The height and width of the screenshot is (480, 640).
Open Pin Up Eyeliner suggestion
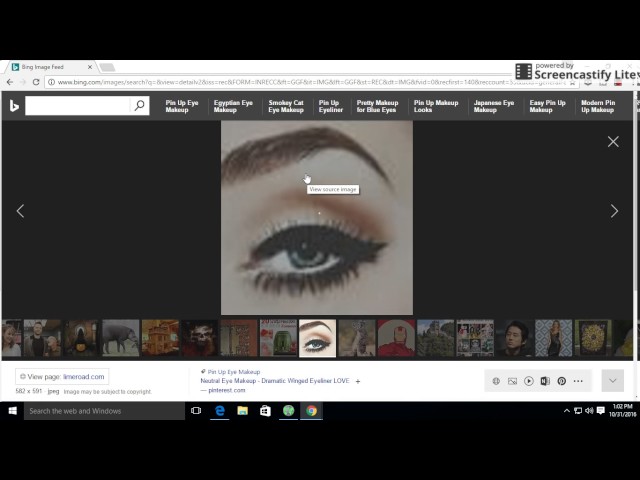331,106
